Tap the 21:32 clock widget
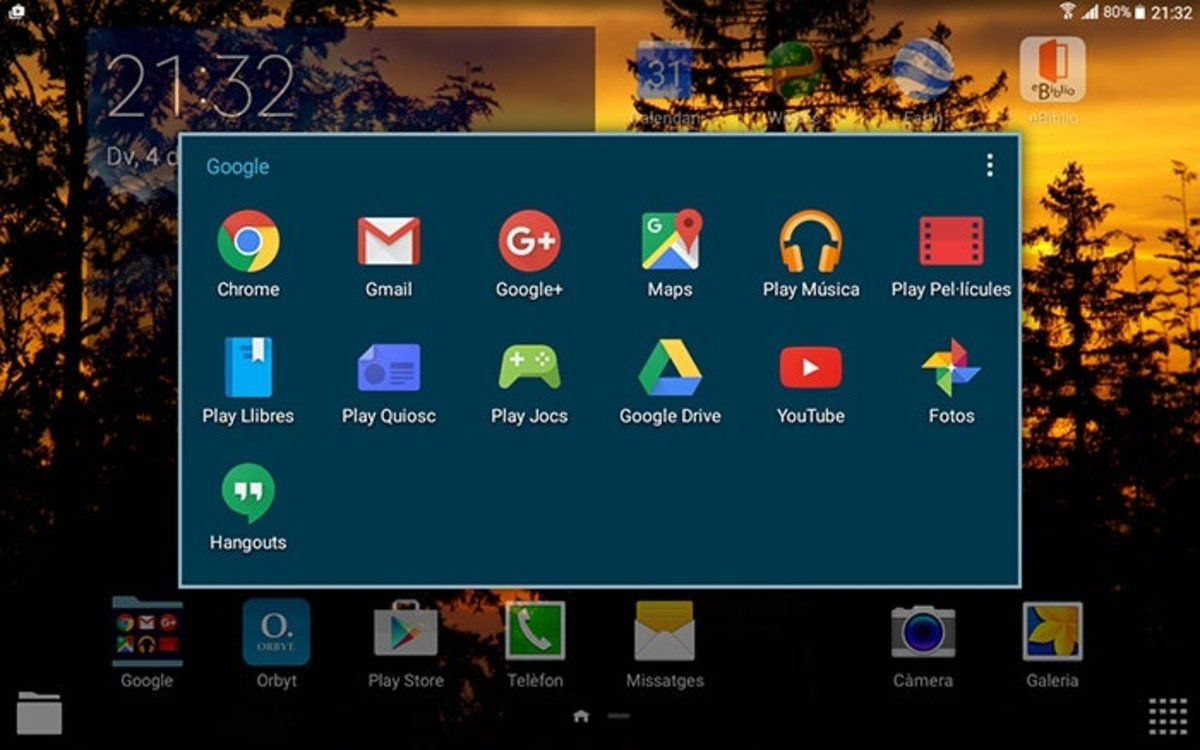This screenshot has width=1200, height=750. click(201, 87)
